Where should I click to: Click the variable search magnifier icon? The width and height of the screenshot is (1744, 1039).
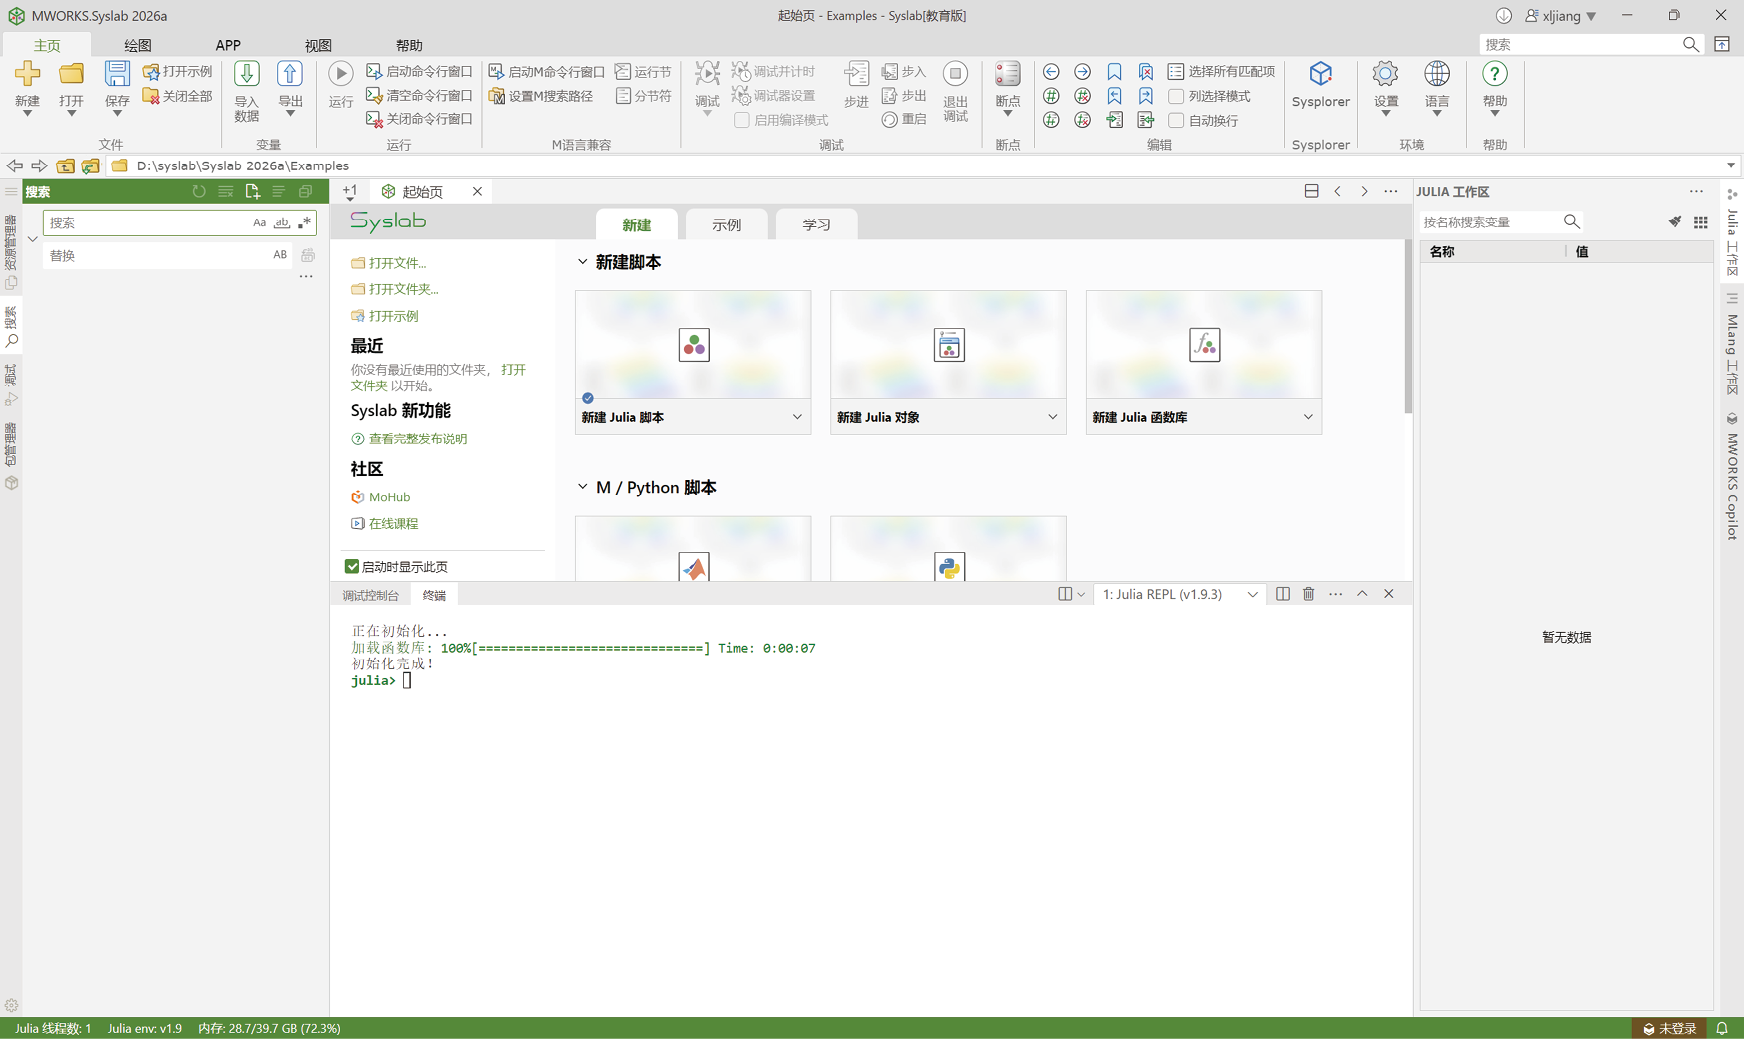(x=1572, y=222)
